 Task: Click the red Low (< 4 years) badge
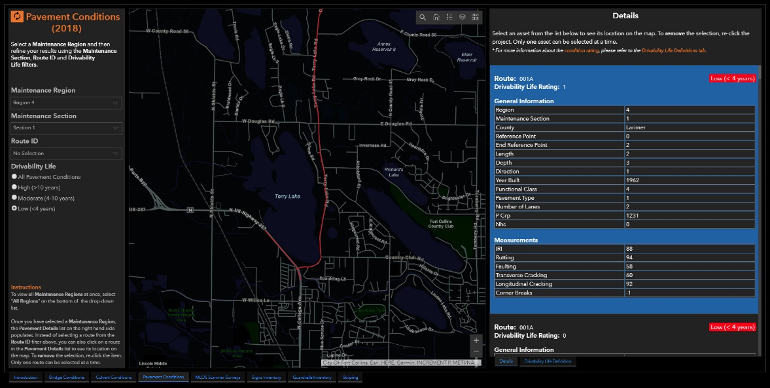pyautogui.click(x=732, y=79)
